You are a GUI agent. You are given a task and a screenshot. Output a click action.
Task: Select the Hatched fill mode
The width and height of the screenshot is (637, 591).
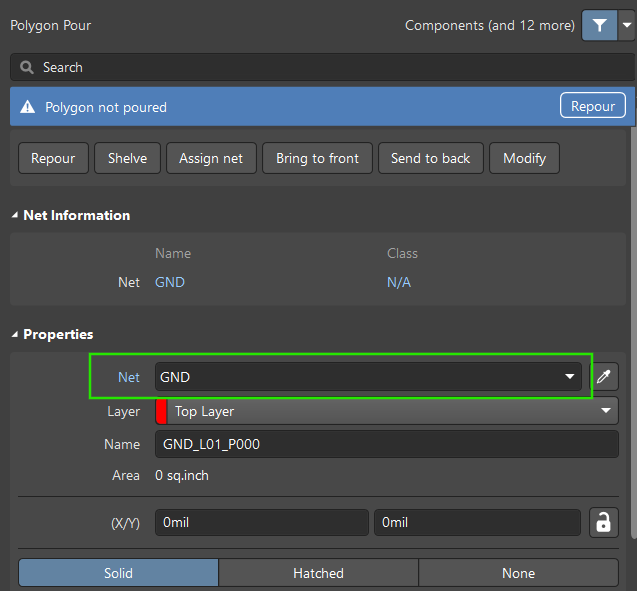pyautogui.click(x=318, y=573)
